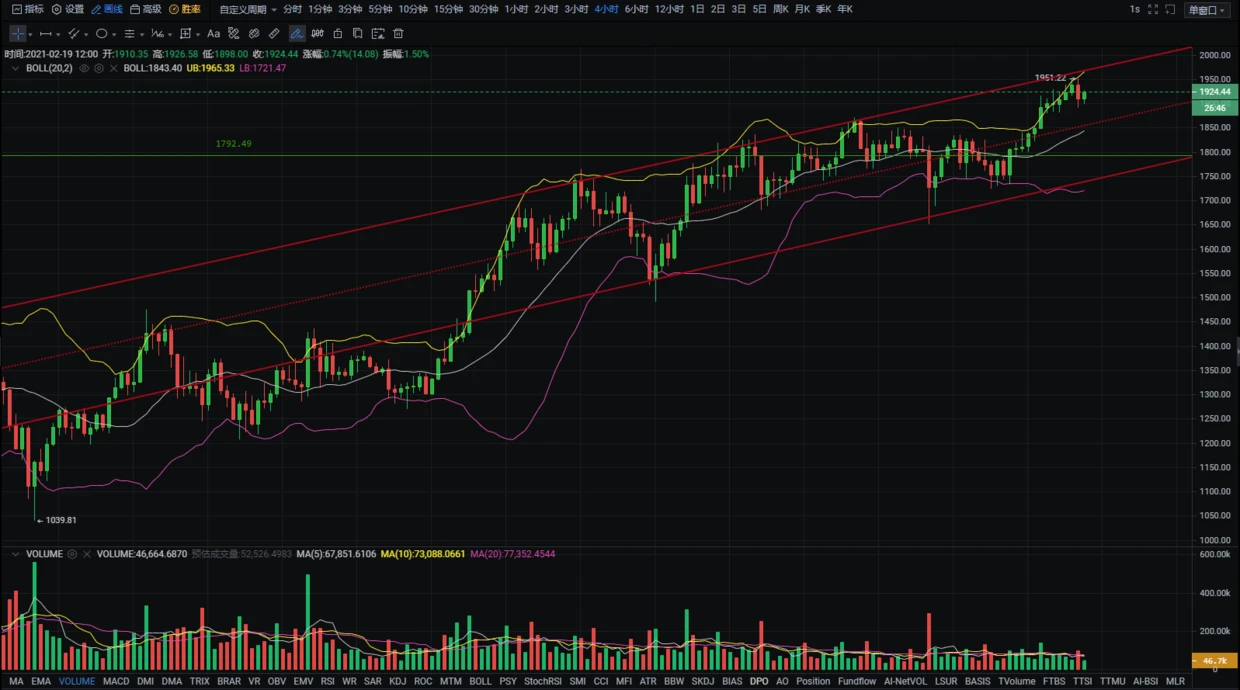Open channel tool dropdown arrow
Viewport: 1240px width, 690px height.
tap(86, 34)
